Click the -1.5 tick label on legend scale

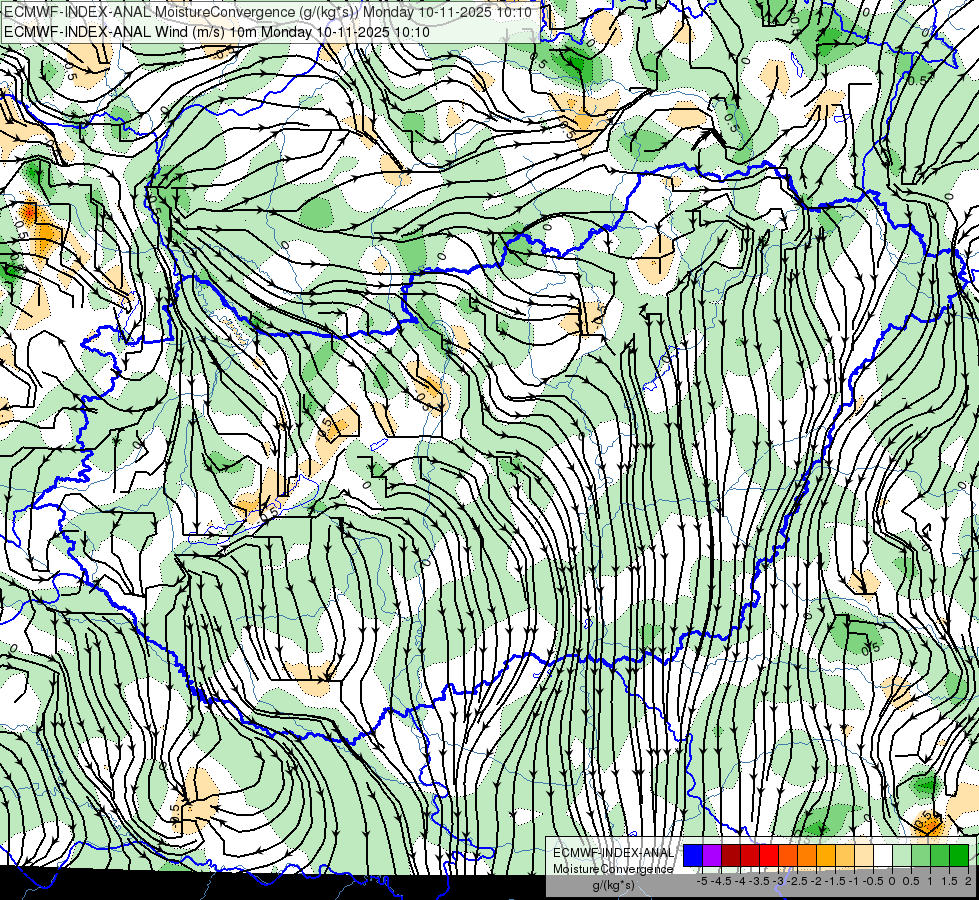tap(835, 881)
